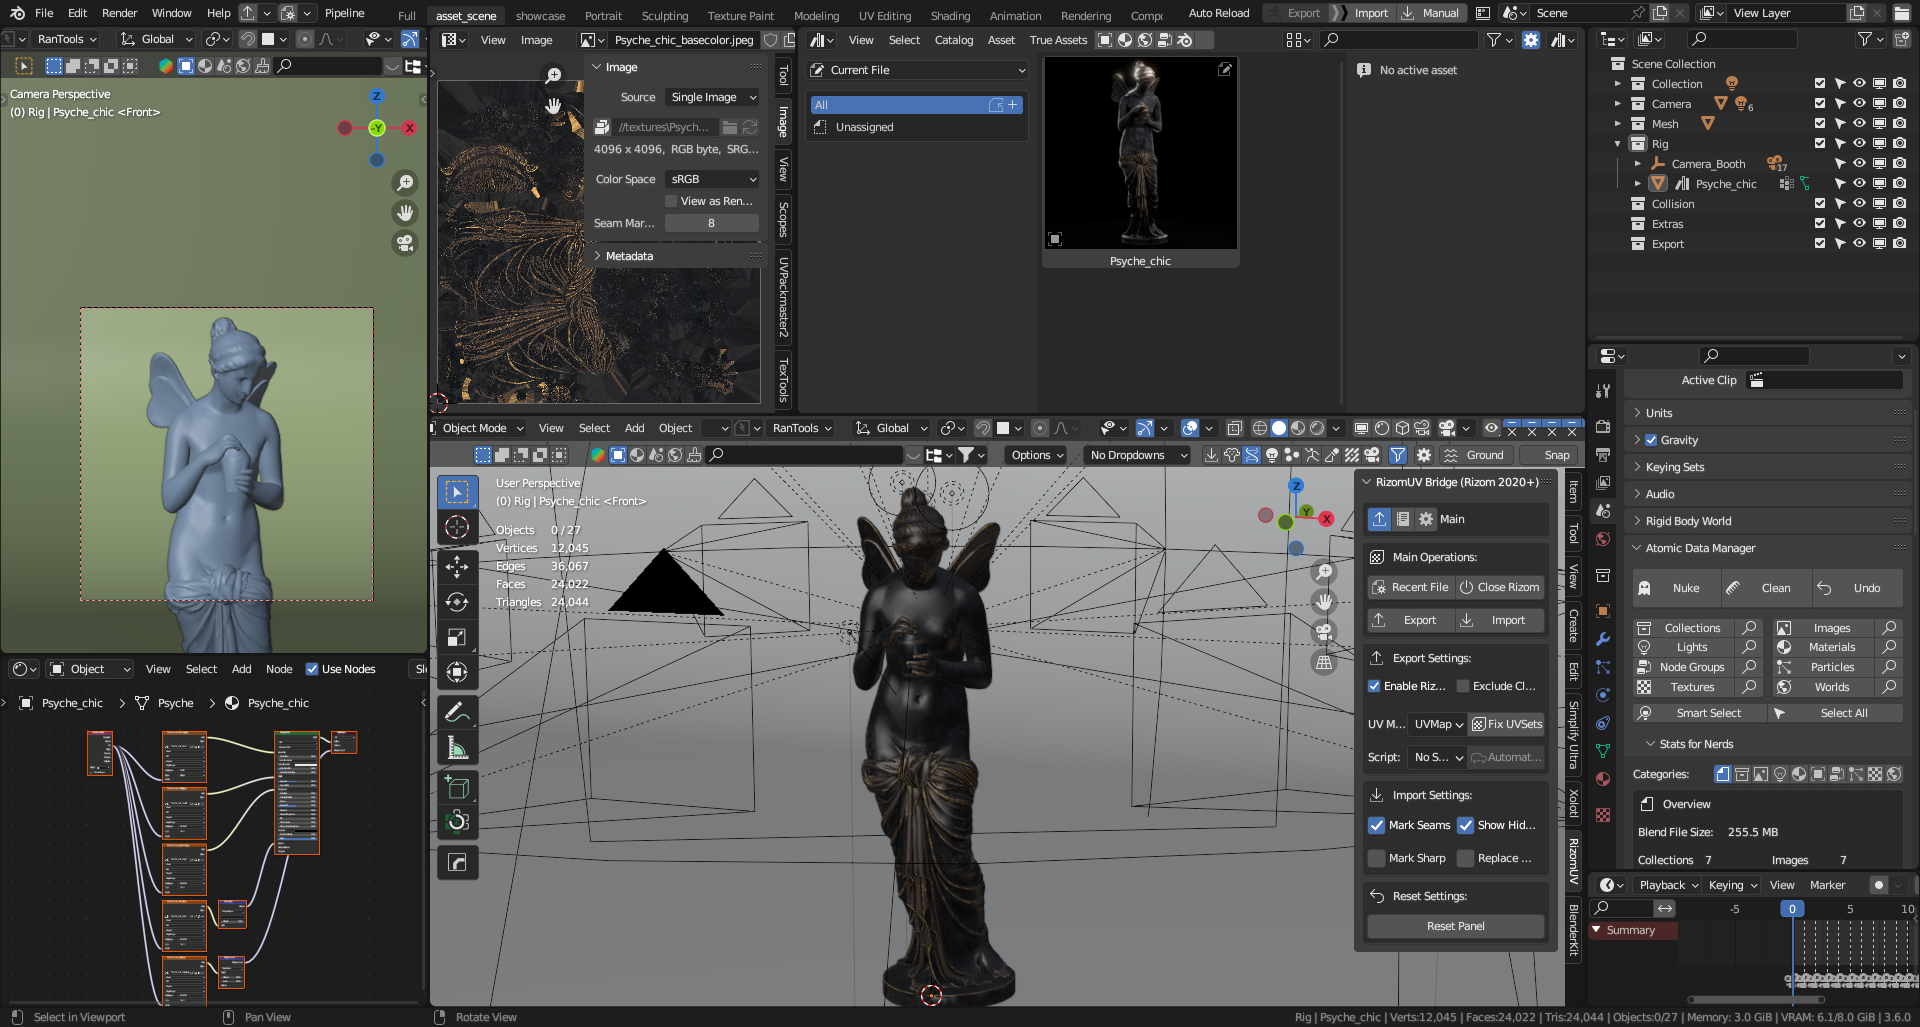Expand the Audio panel
Viewport: 1920px width, 1027px height.
point(1660,494)
